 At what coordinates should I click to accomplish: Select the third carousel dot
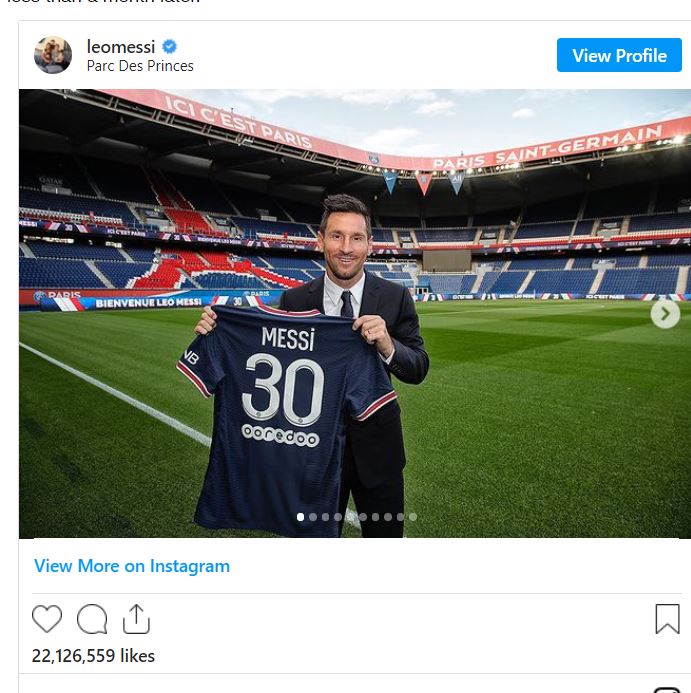pos(325,517)
